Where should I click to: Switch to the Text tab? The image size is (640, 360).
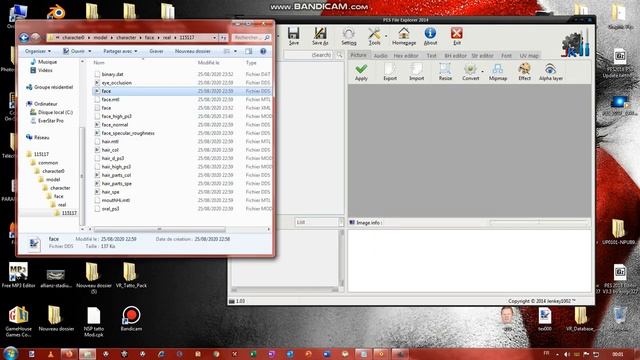(431, 56)
